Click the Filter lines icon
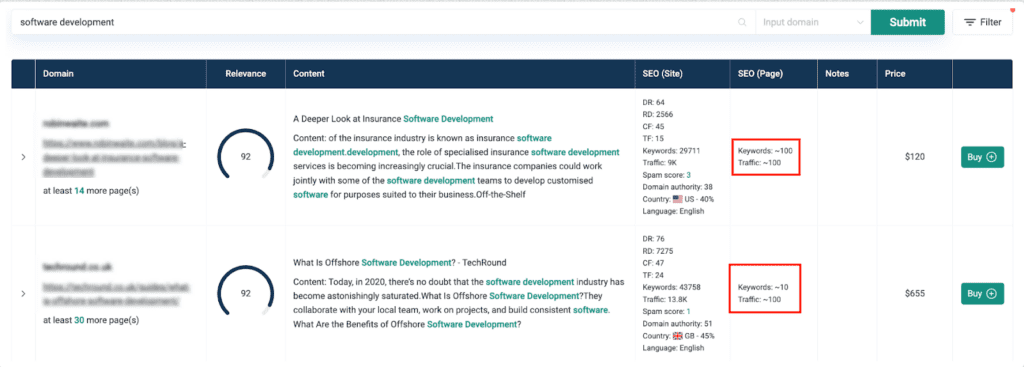 969,22
